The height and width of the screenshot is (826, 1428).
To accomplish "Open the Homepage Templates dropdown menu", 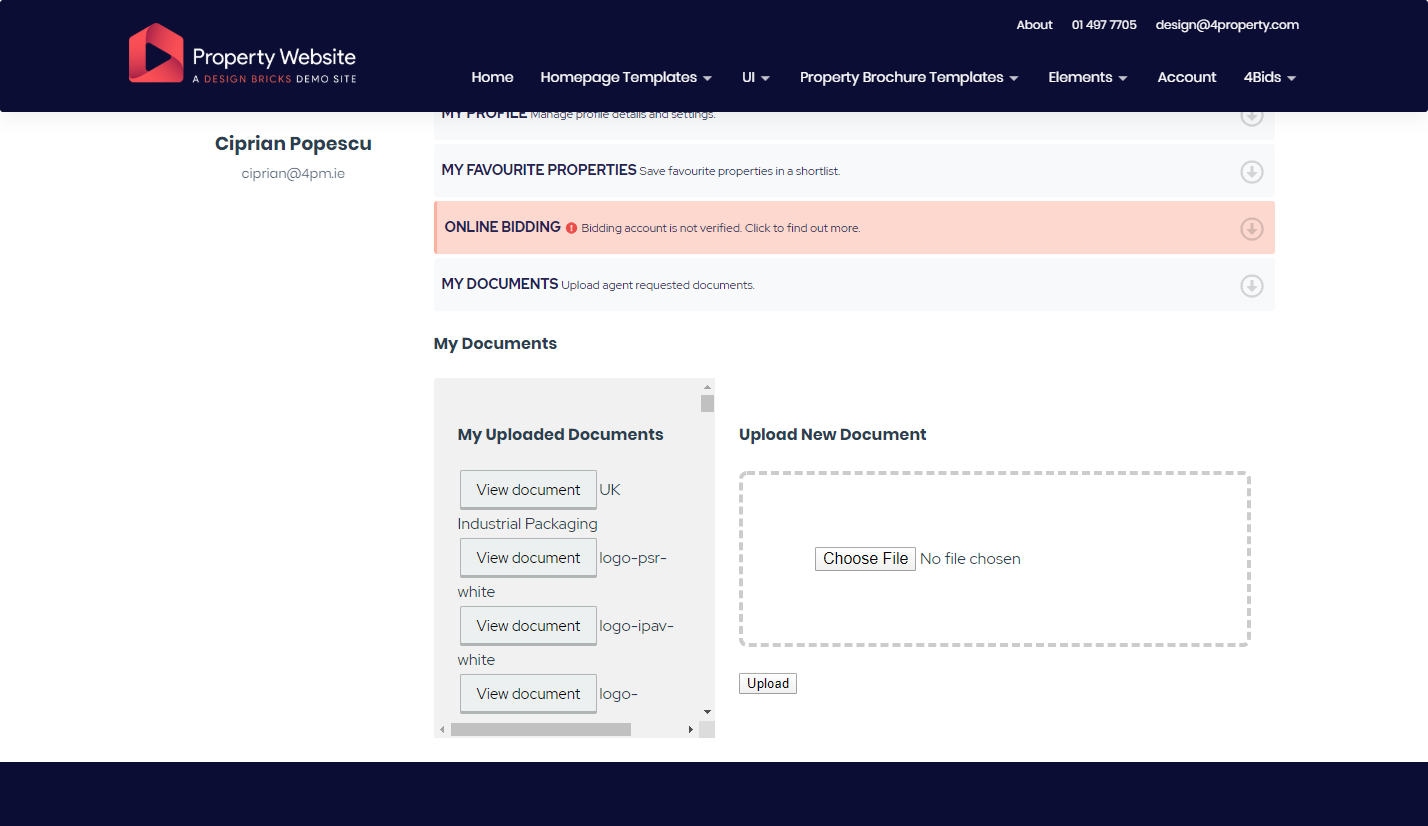I will 626,77.
